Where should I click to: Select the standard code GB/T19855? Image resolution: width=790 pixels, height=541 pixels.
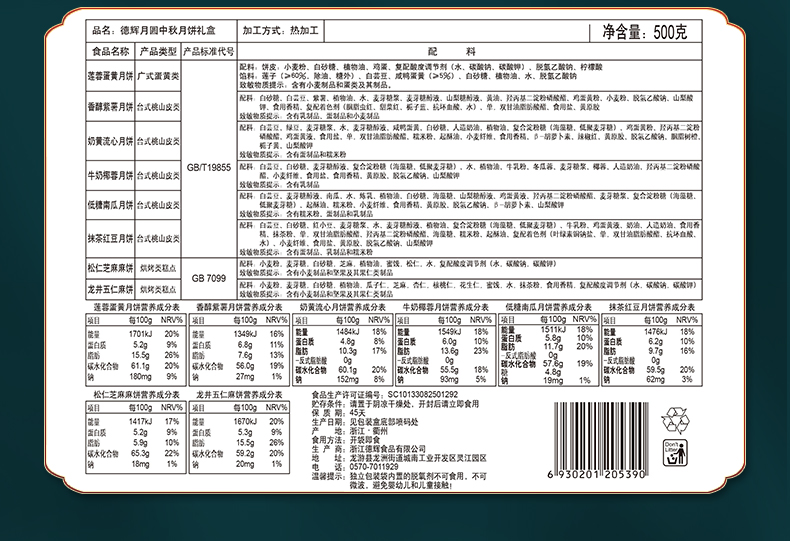[x=209, y=167]
